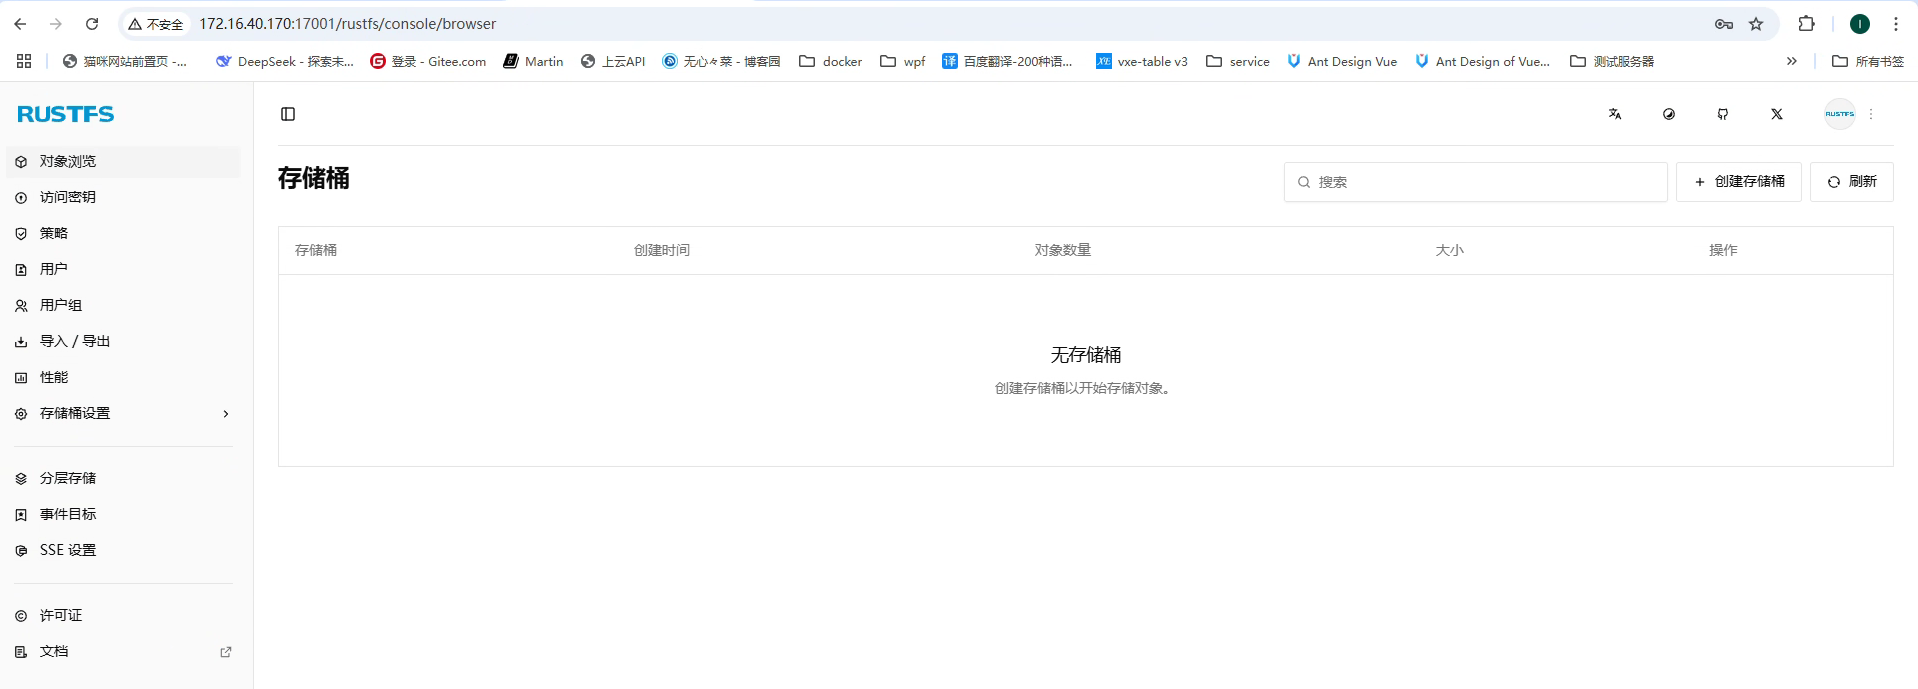Image resolution: width=1918 pixels, height=689 pixels.
Task: Go back with the browser back arrow
Action: point(20,24)
